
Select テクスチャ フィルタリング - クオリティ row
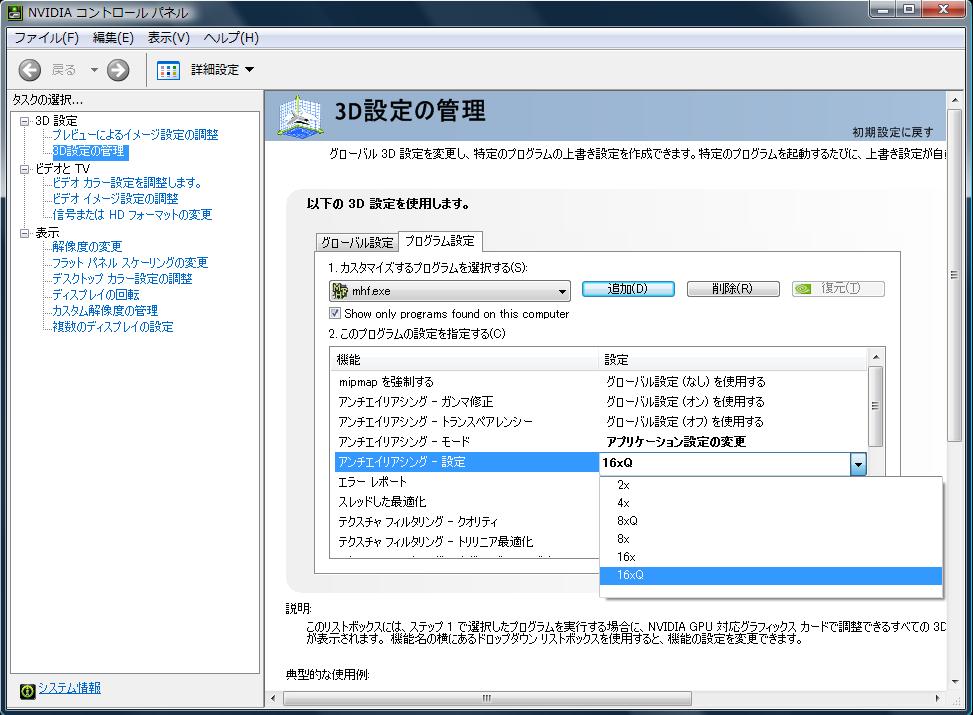click(x=467, y=521)
